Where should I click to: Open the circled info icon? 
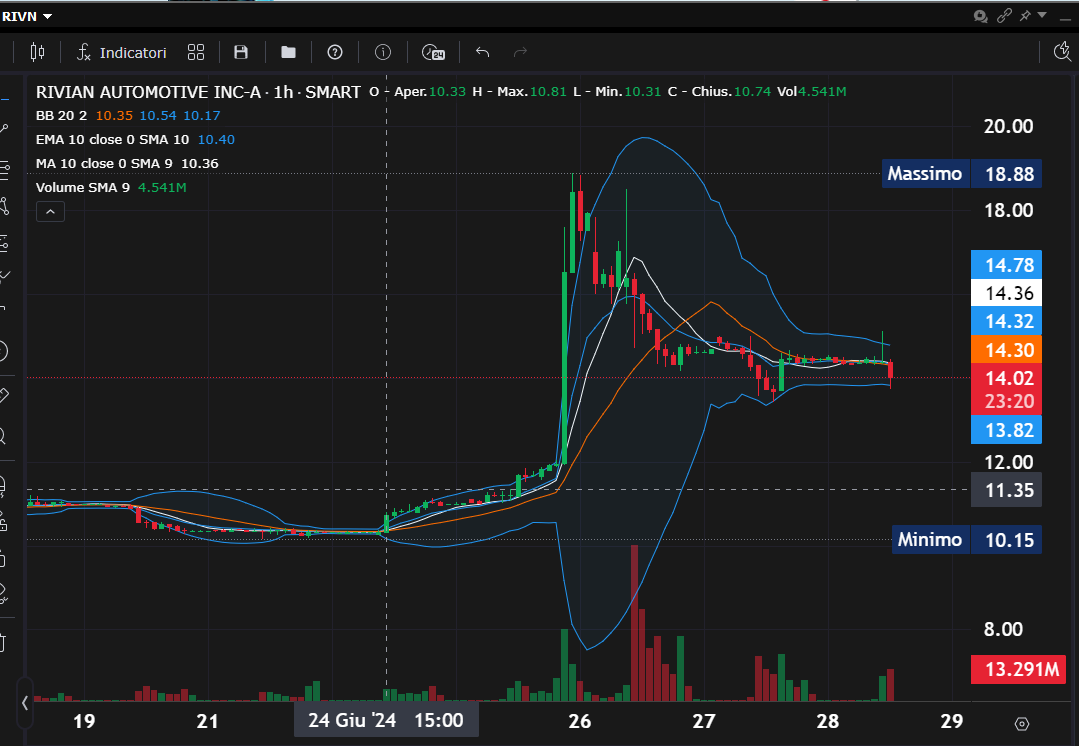pos(383,52)
